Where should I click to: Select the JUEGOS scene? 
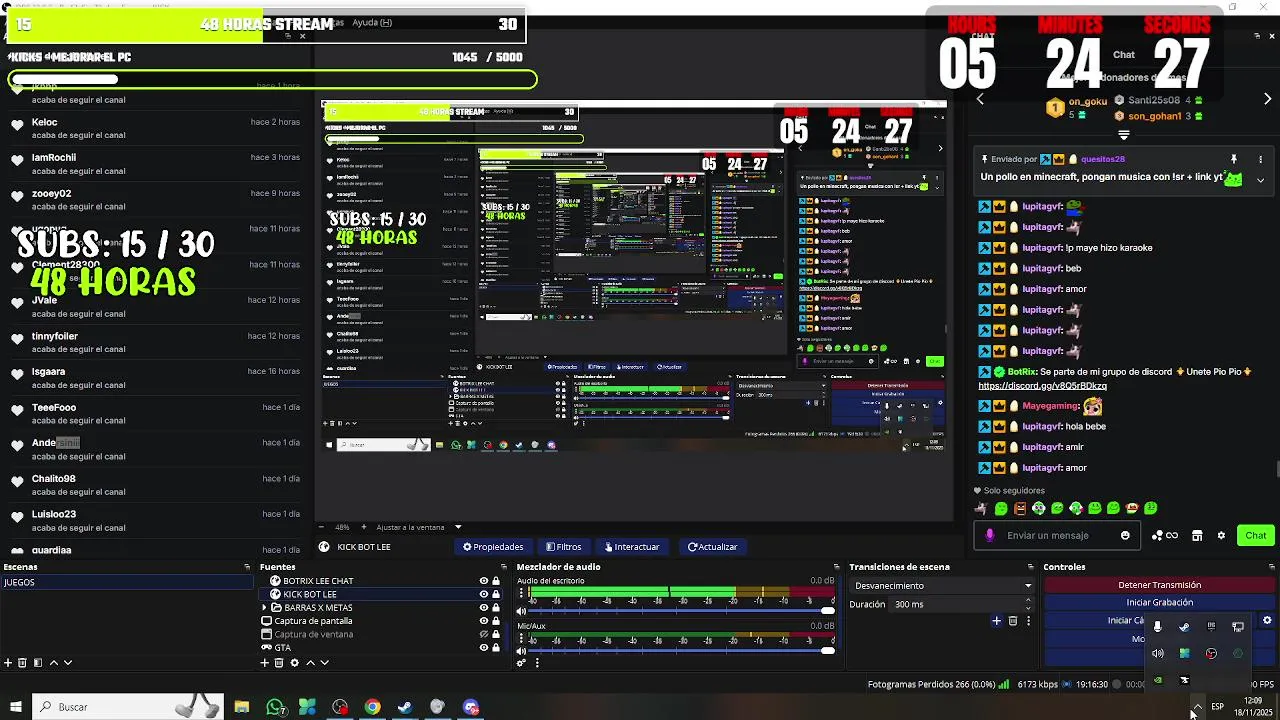(126, 582)
